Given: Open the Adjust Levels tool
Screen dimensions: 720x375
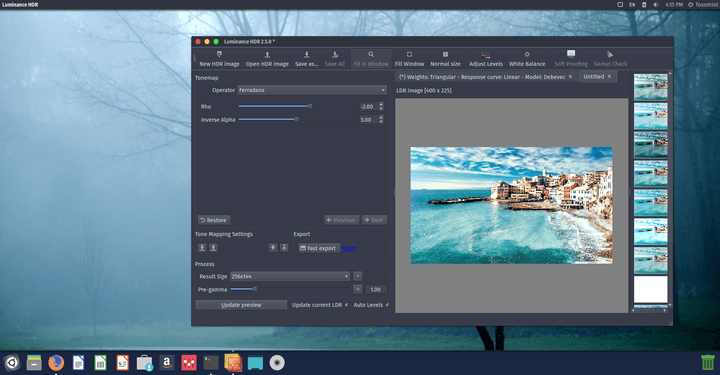Looking at the screenshot, I should pos(486,59).
